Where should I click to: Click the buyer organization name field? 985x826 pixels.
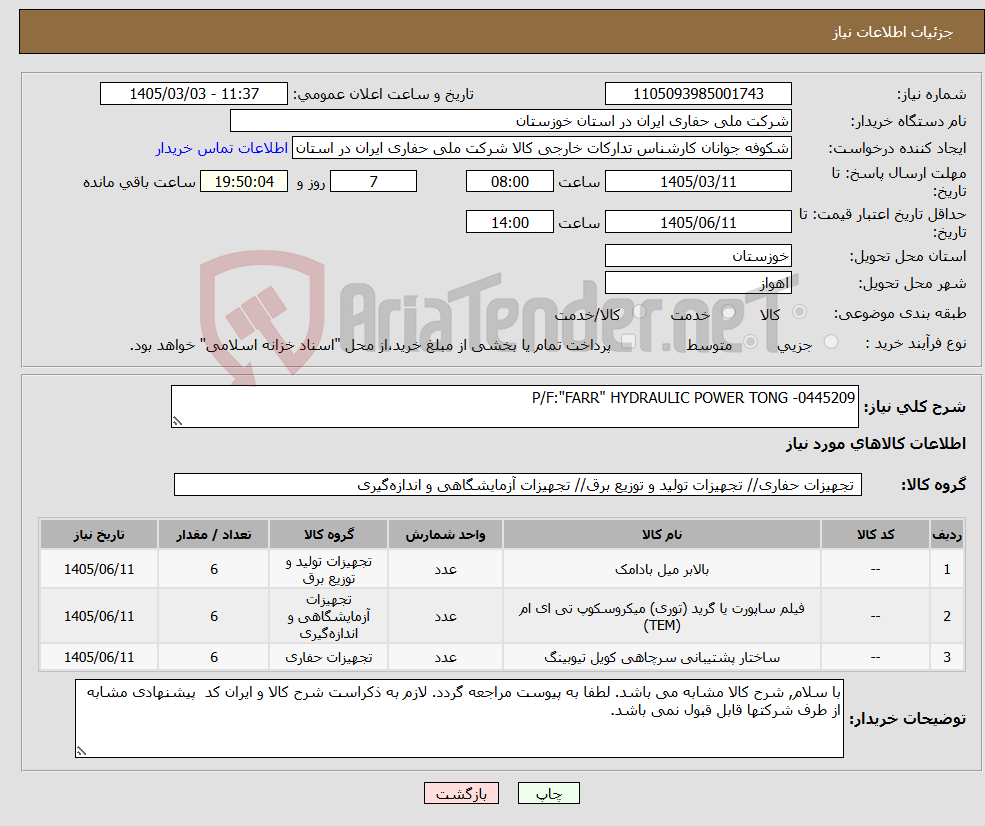point(511,121)
